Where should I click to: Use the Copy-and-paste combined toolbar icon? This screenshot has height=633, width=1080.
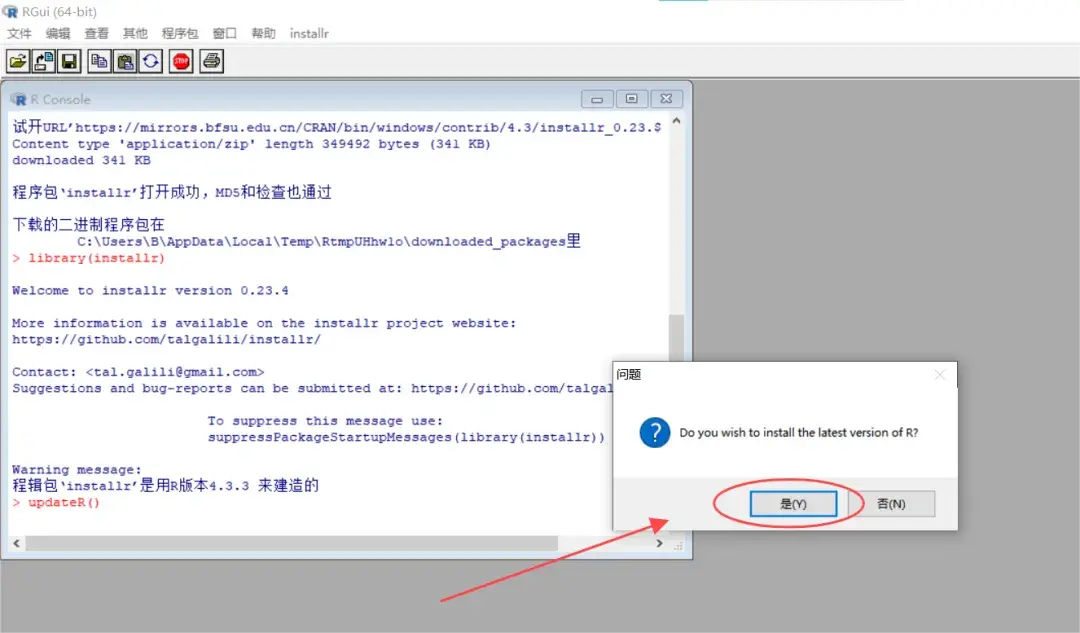(148, 61)
